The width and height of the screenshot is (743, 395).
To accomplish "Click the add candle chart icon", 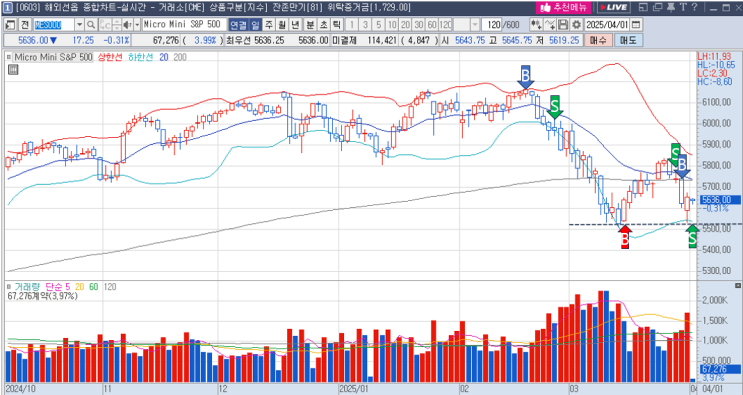I will click(536, 25).
